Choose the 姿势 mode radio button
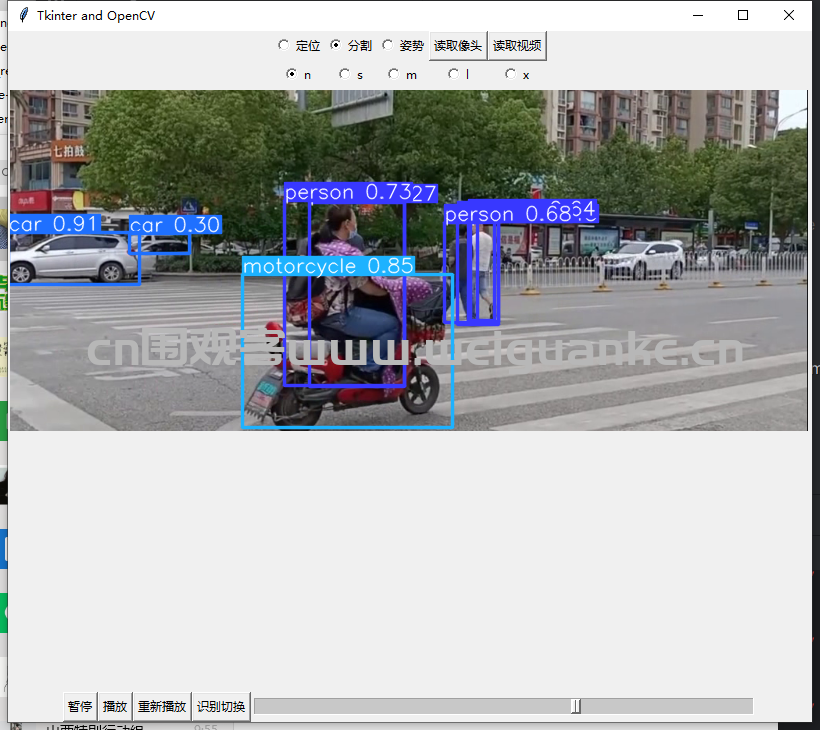Screen dimensions: 820x730 click(x=403, y=45)
